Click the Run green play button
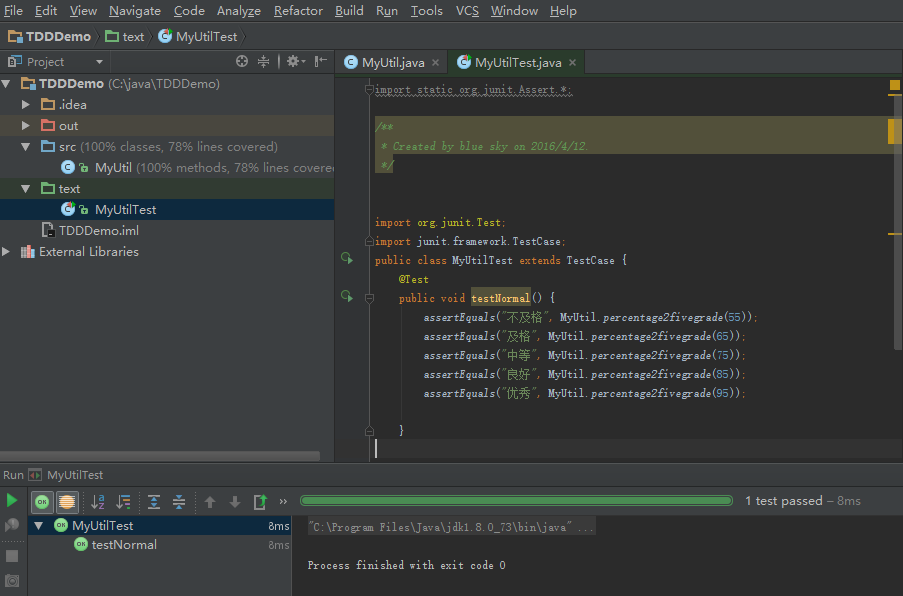The height and width of the screenshot is (596, 903). (12, 500)
